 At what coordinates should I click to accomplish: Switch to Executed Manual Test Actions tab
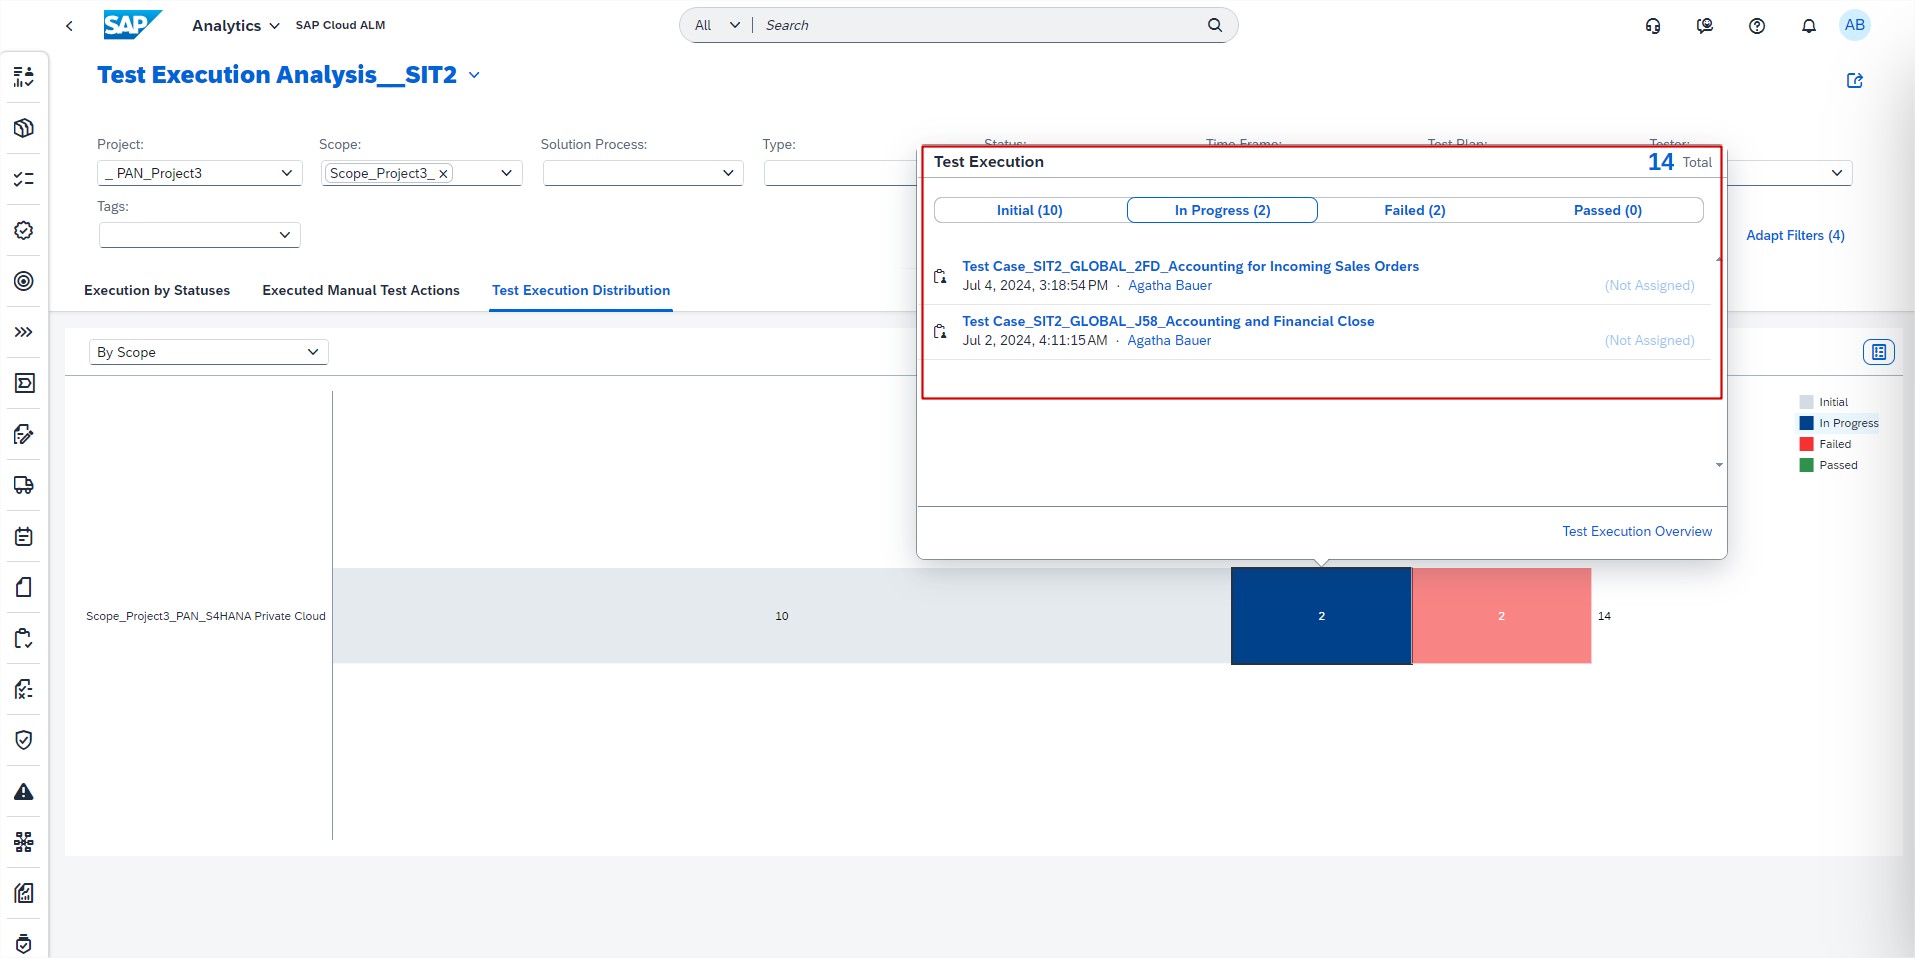pyautogui.click(x=361, y=290)
